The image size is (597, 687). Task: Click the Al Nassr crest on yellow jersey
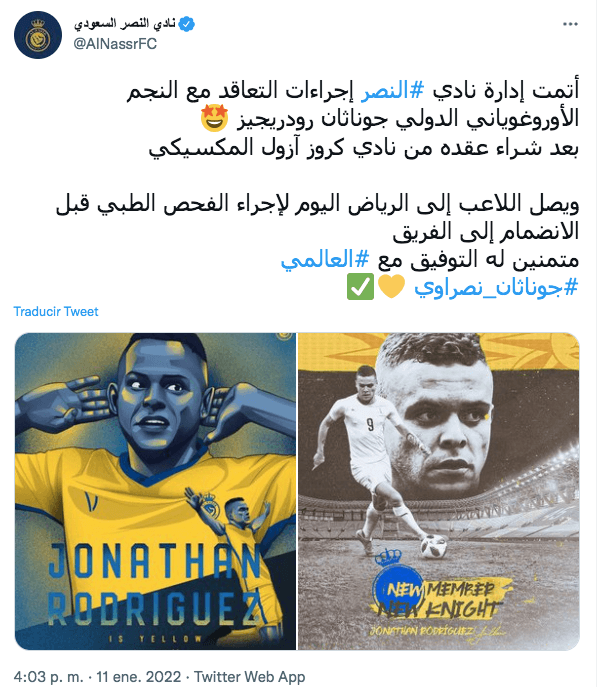pyautogui.click(x=209, y=503)
